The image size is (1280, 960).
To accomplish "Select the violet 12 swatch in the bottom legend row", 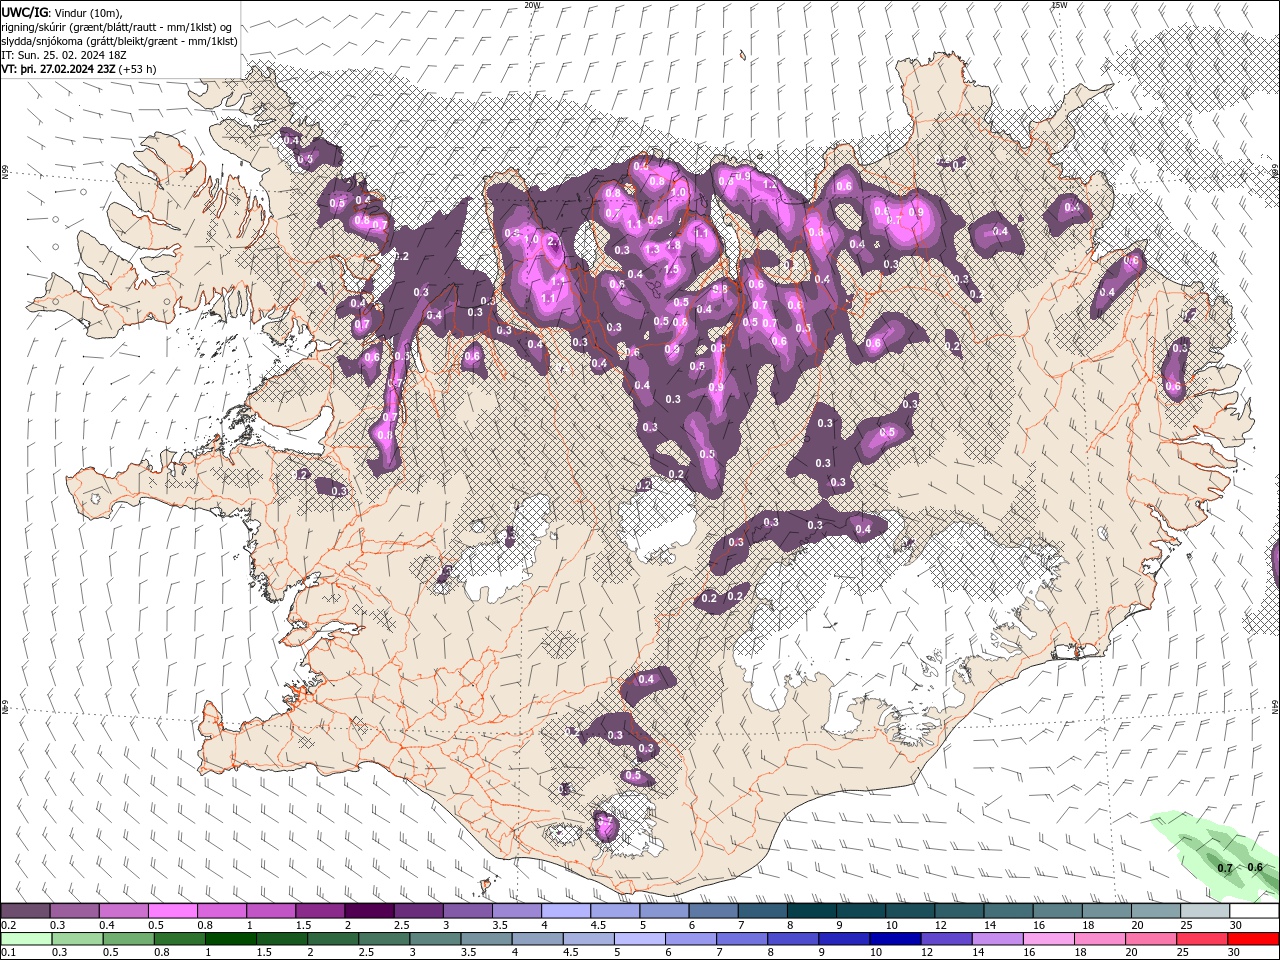I will coord(945,938).
